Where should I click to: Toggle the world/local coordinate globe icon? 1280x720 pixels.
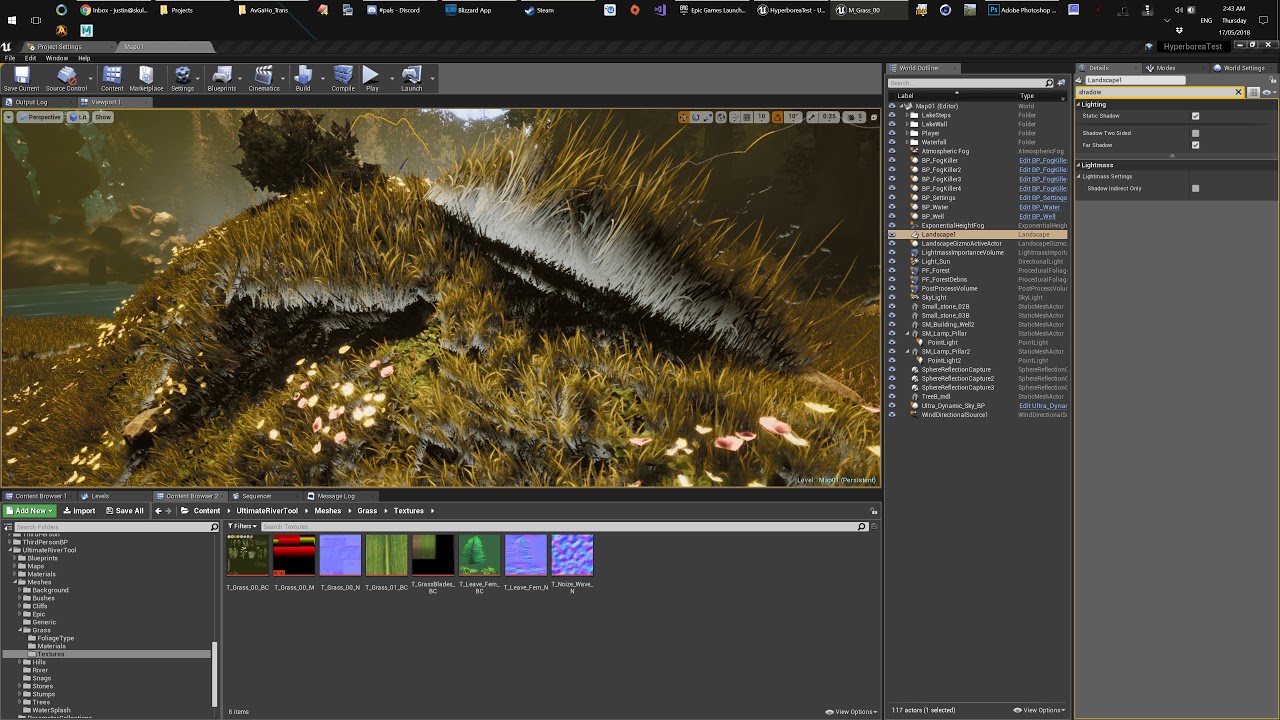[721, 117]
